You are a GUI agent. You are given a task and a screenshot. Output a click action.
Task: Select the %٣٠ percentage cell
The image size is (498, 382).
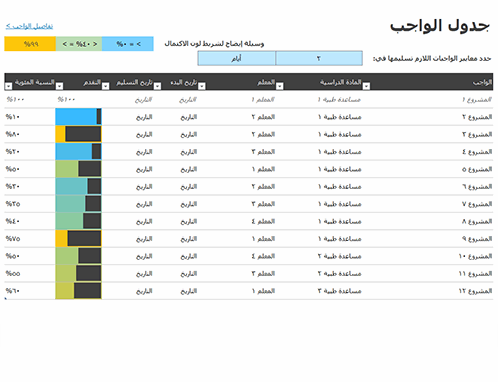tap(13, 186)
